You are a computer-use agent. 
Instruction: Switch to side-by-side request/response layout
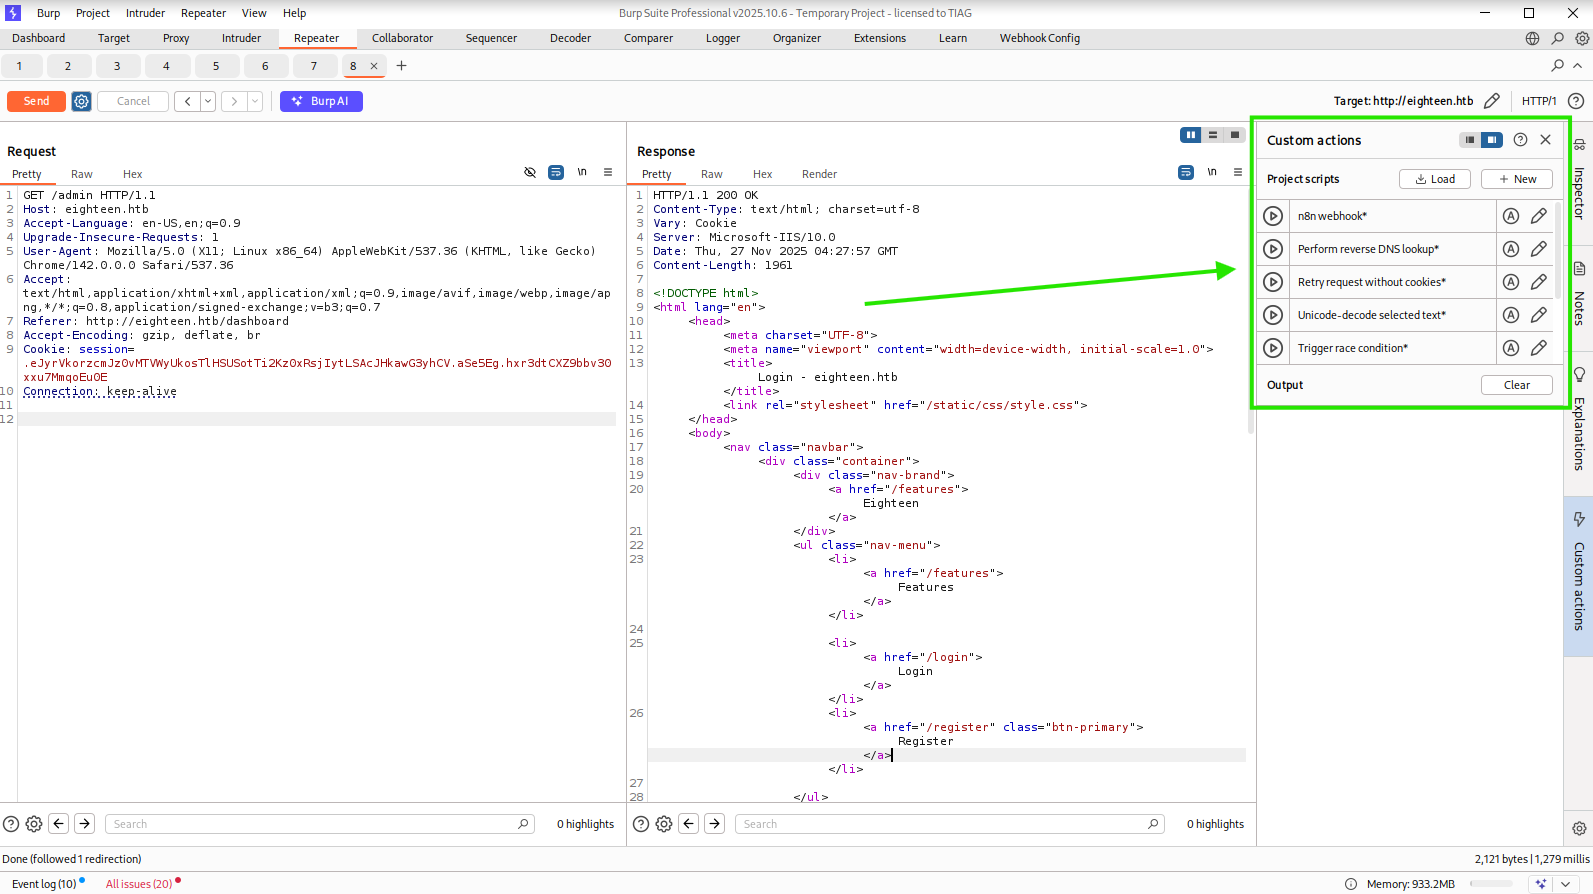pyautogui.click(x=1190, y=135)
